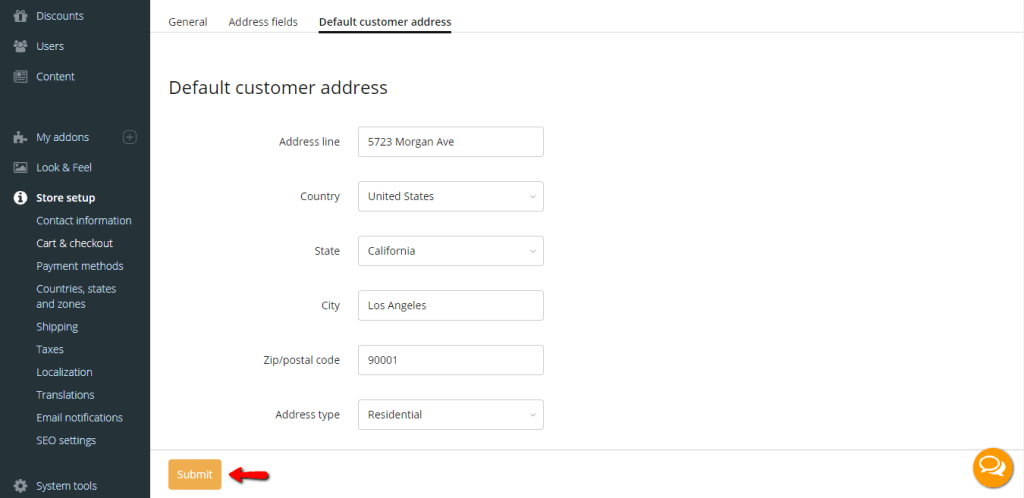Screen dimensions: 1024x498
Task: Go to Contact information settings
Action: [84, 221]
